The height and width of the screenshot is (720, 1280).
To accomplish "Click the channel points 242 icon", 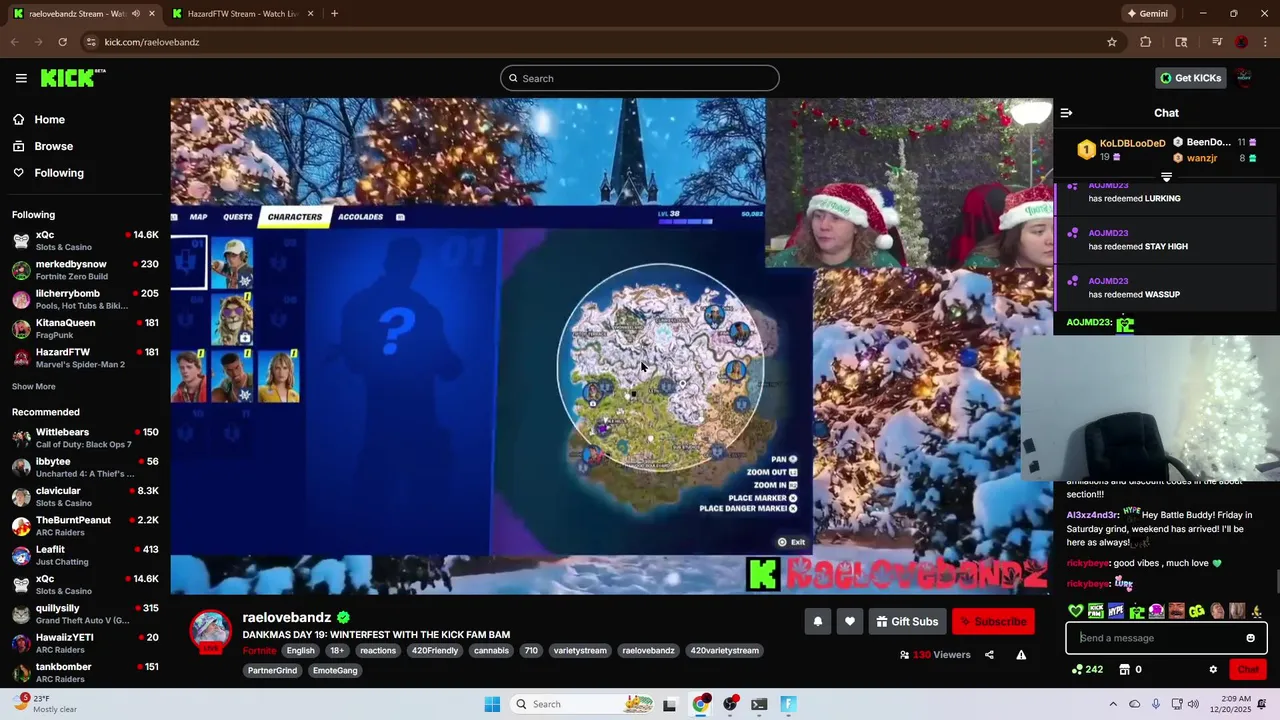I will [1087, 669].
